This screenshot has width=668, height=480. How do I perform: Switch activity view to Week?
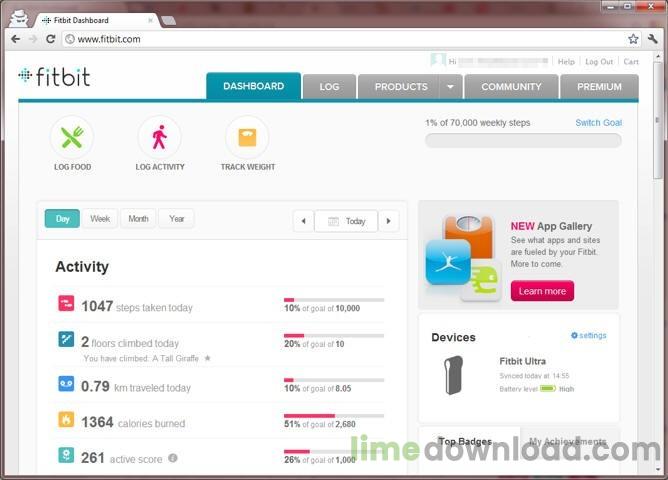tap(100, 219)
